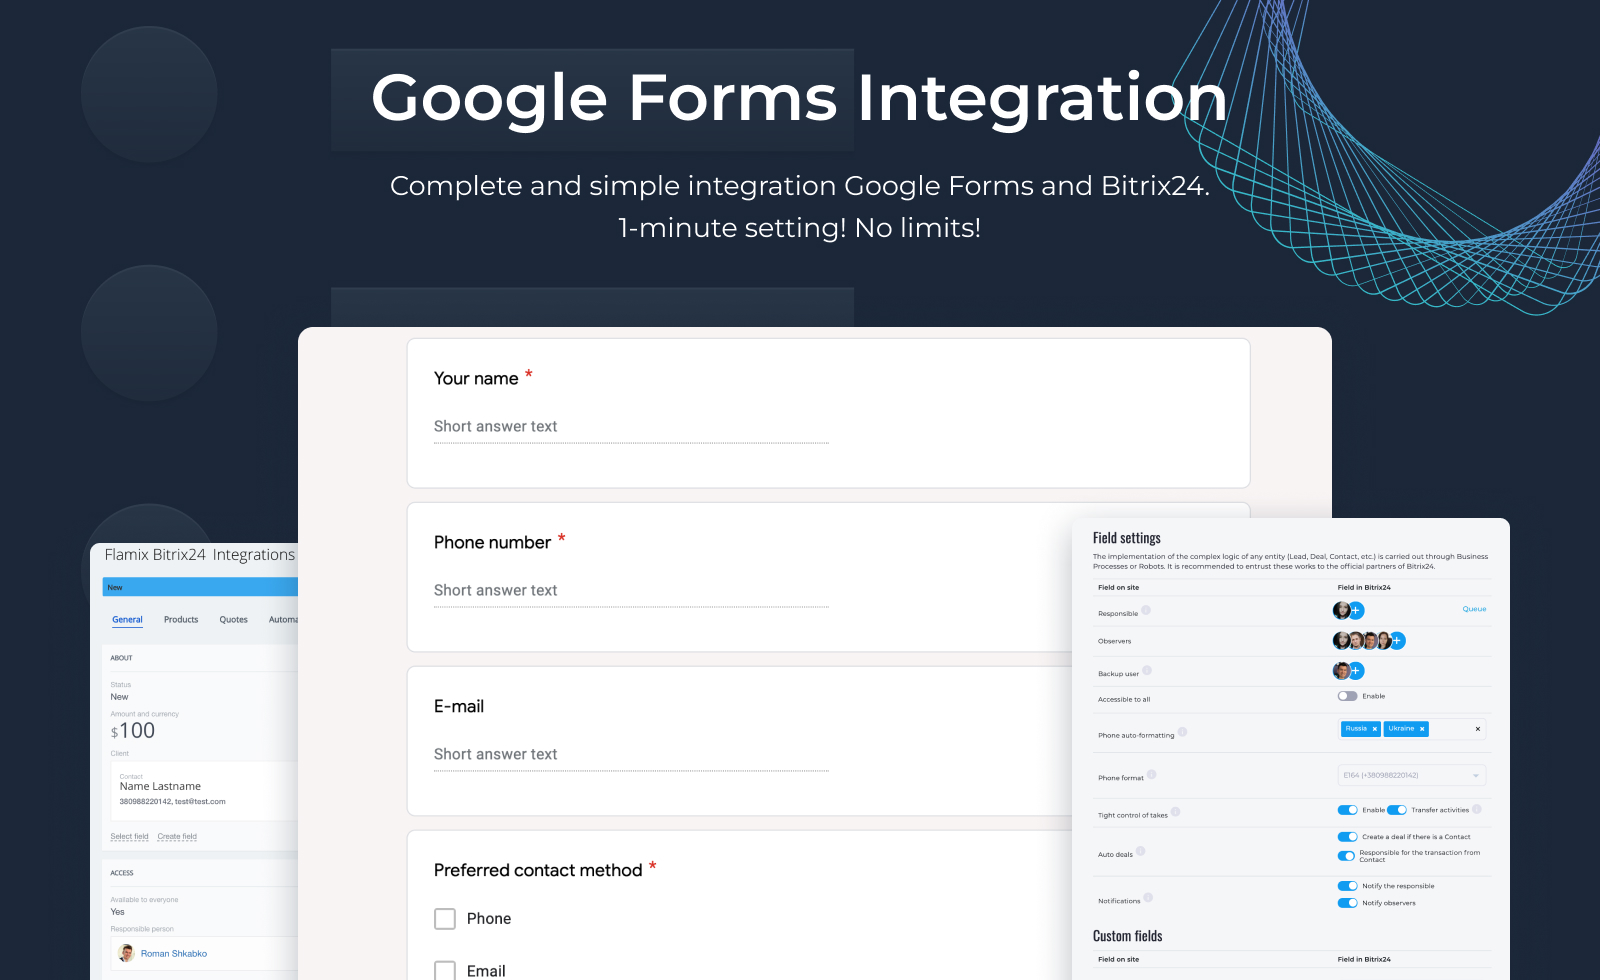Screen dimensions: 1600x980
Task: Click the info icon beside Phone auto-formatting
Action: [1183, 732]
